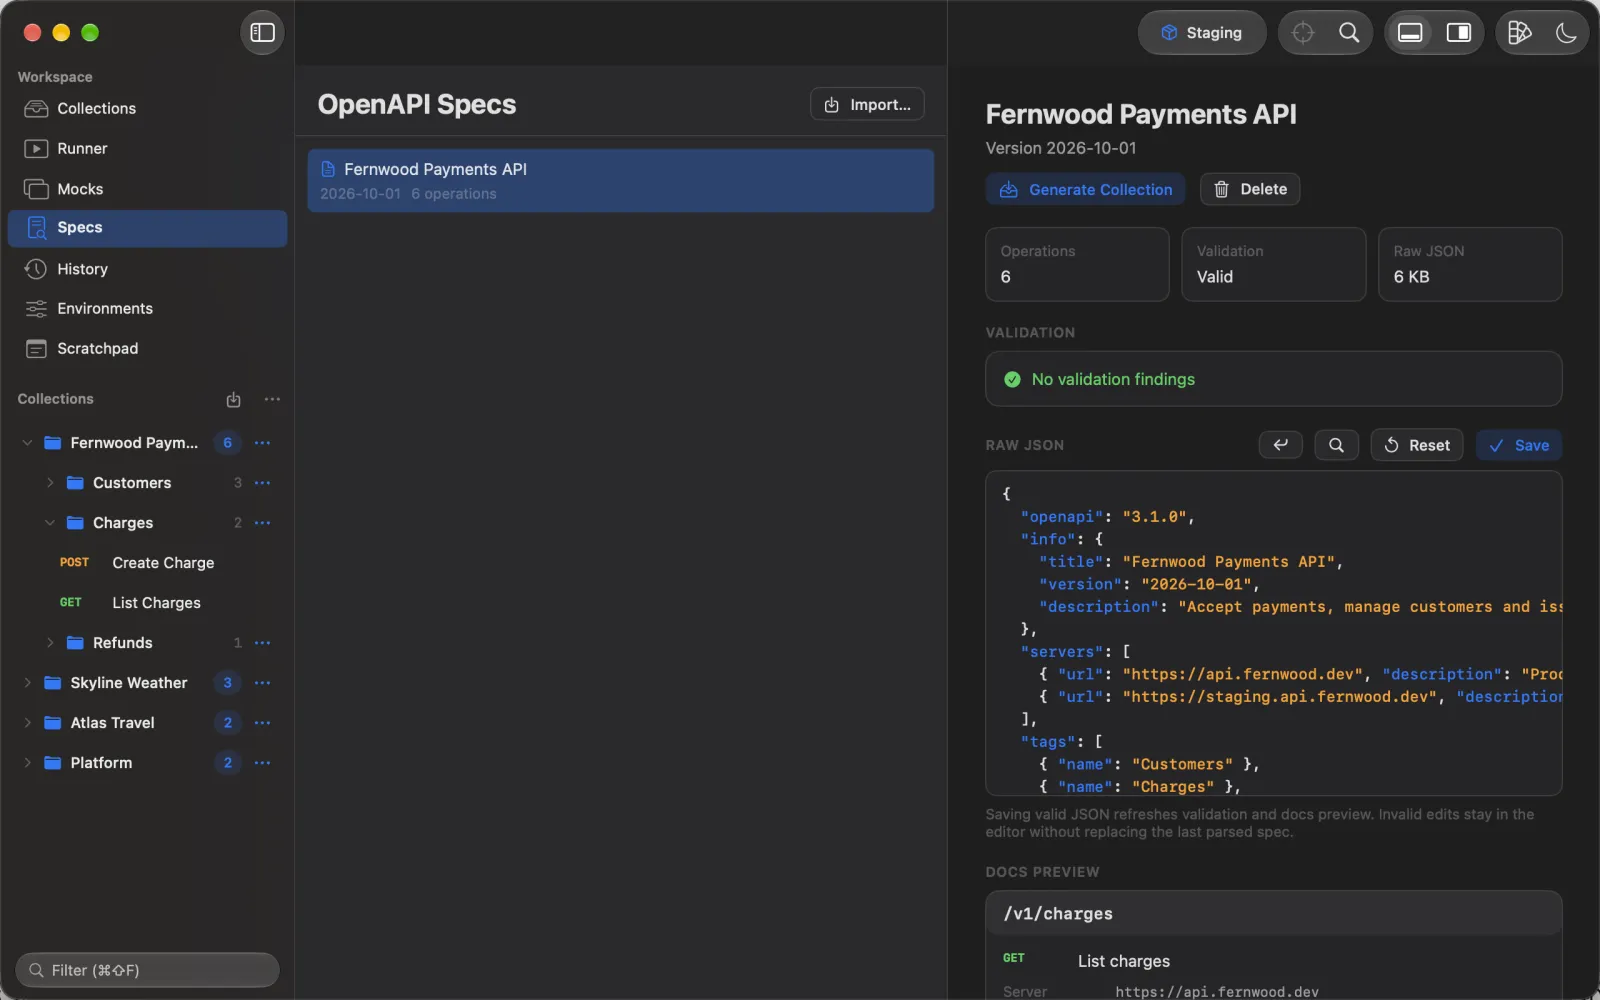Collapse the Fernwood Payments collection

coord(27,443)
